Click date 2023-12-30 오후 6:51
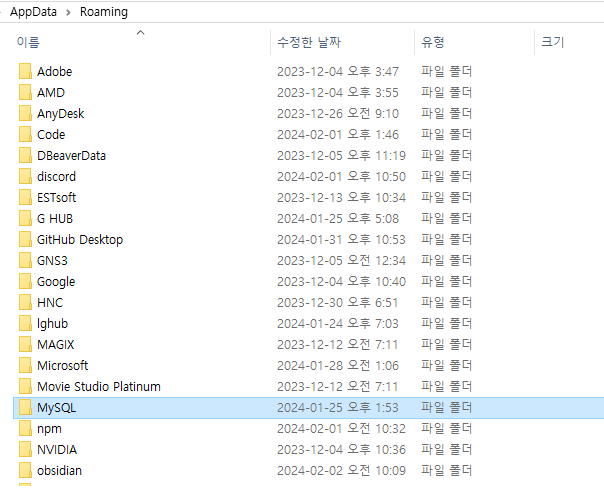604x496 pixels. click(x=337, y=302)
